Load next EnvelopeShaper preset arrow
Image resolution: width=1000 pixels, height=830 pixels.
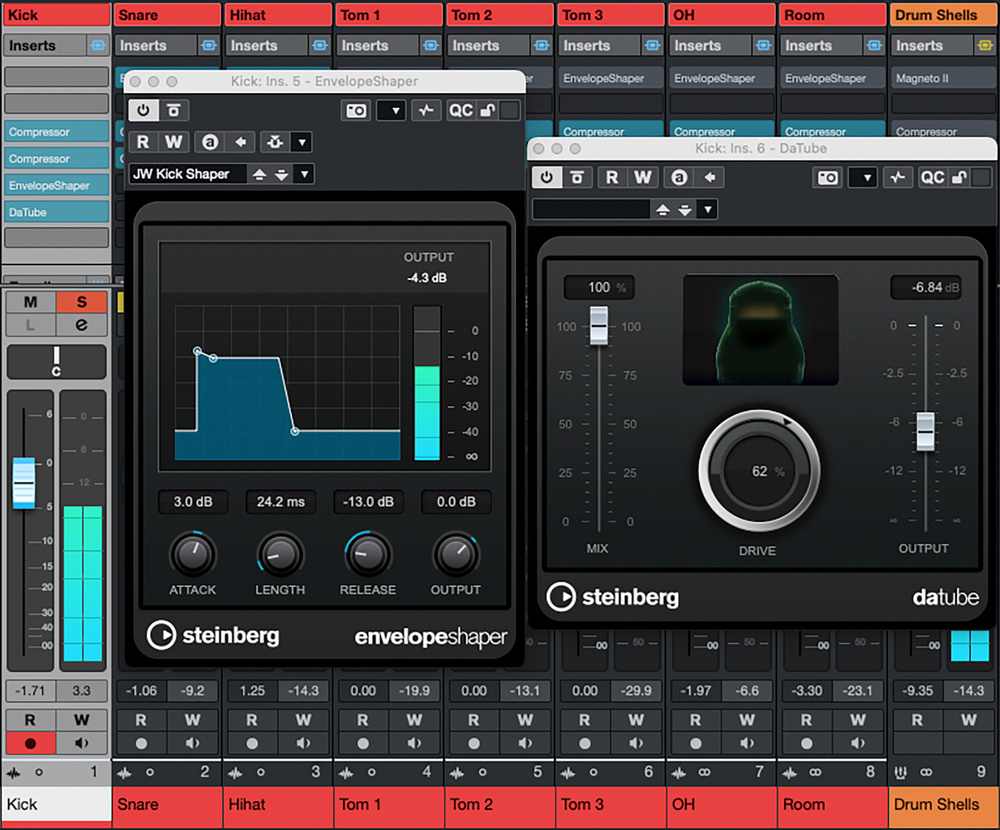tap(281, 174)
